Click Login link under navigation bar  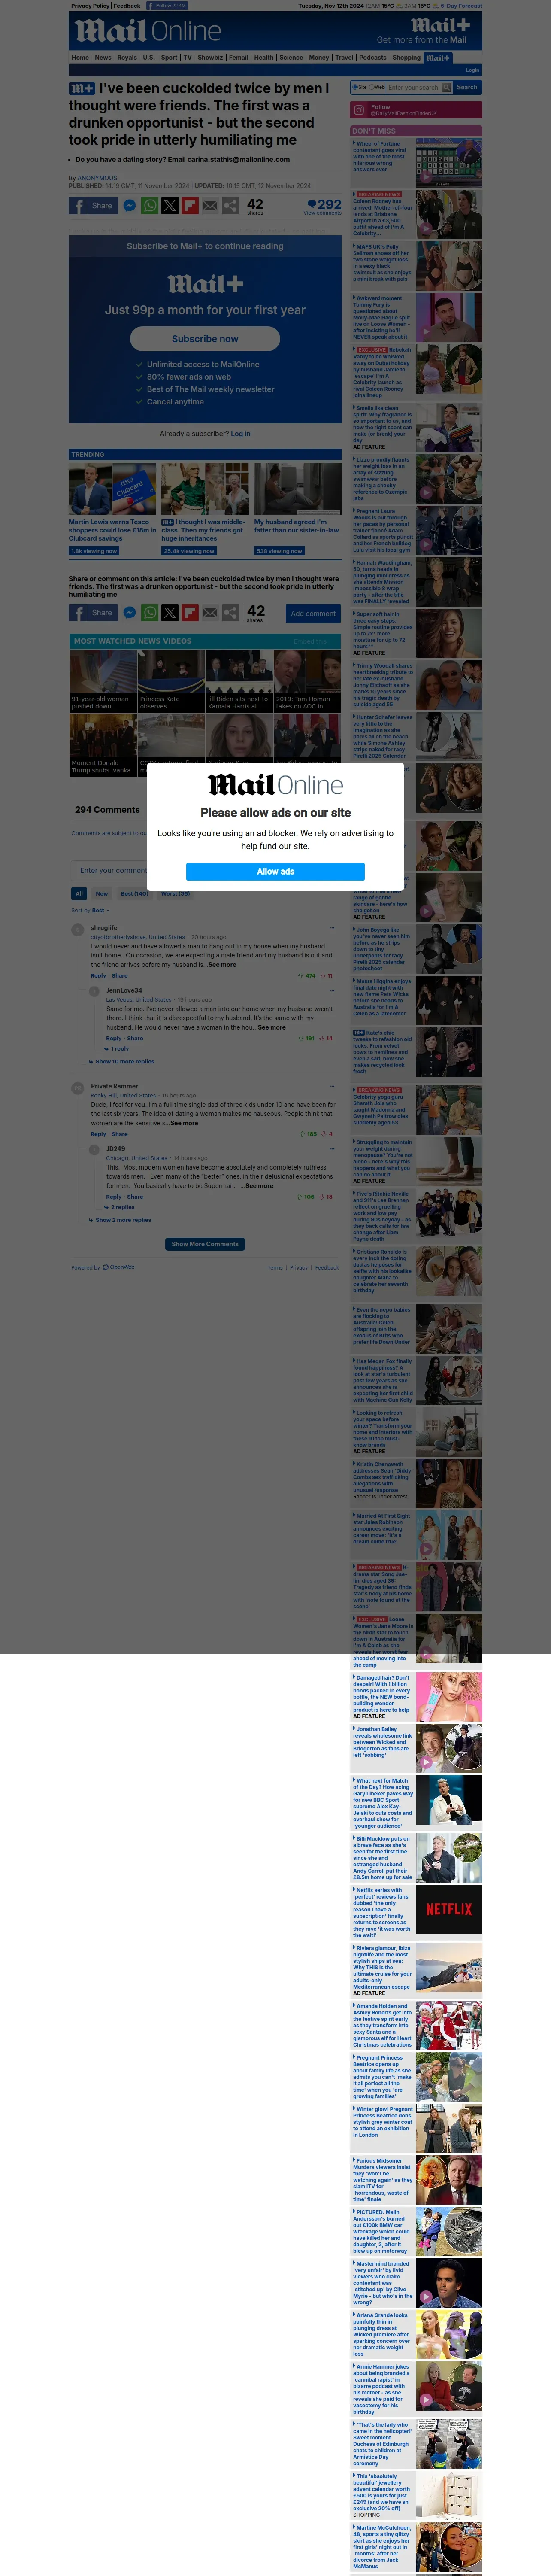(472, 70)
